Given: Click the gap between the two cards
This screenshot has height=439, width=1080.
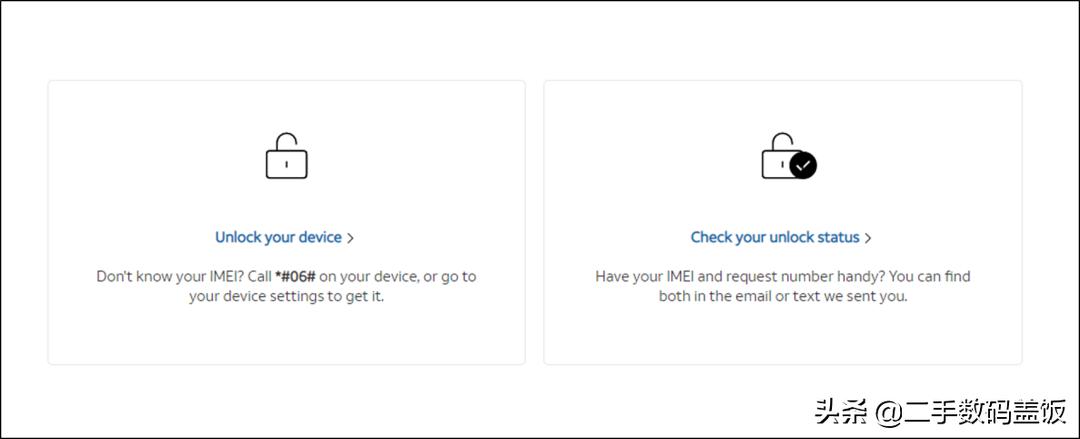Looking at the screenshot, I should (x=534, y=222).
